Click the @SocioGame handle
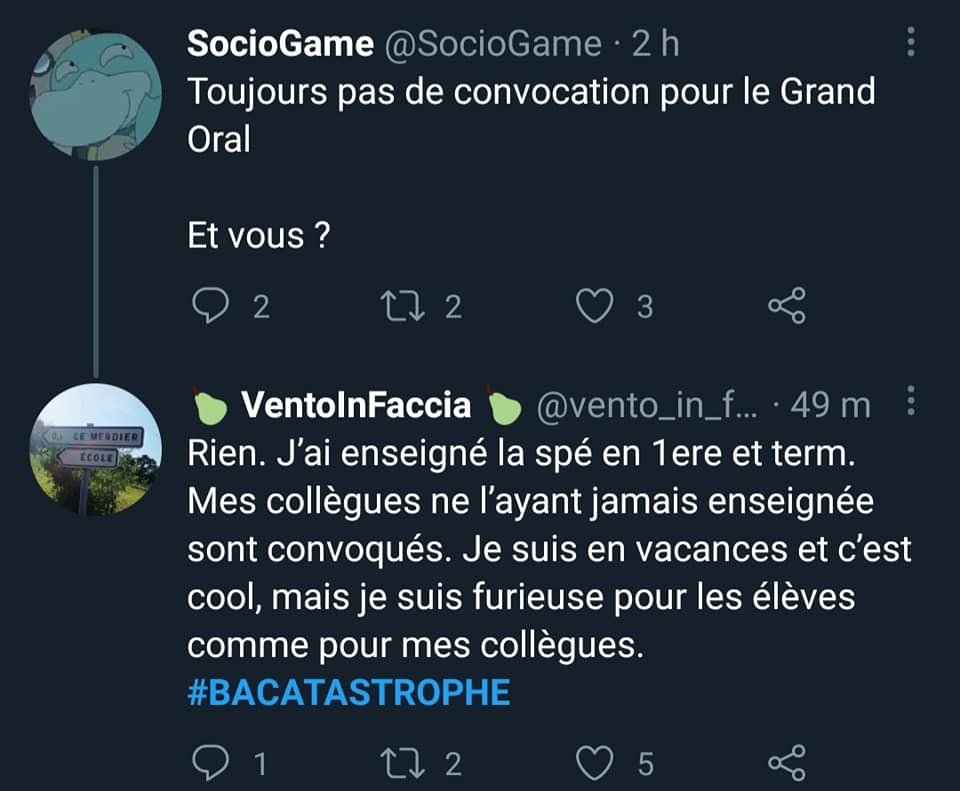This screenshot has height=791, width=960. pyautogui.click(x=489, y=44)
